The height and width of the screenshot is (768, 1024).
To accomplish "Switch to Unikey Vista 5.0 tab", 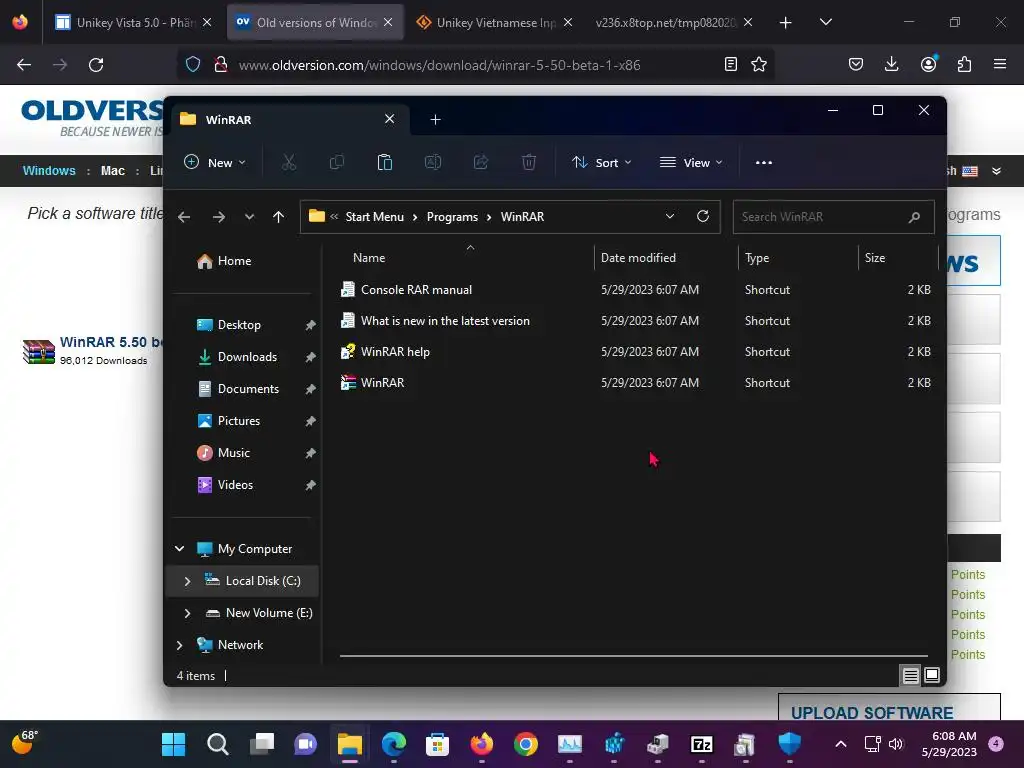I will 133,22.
